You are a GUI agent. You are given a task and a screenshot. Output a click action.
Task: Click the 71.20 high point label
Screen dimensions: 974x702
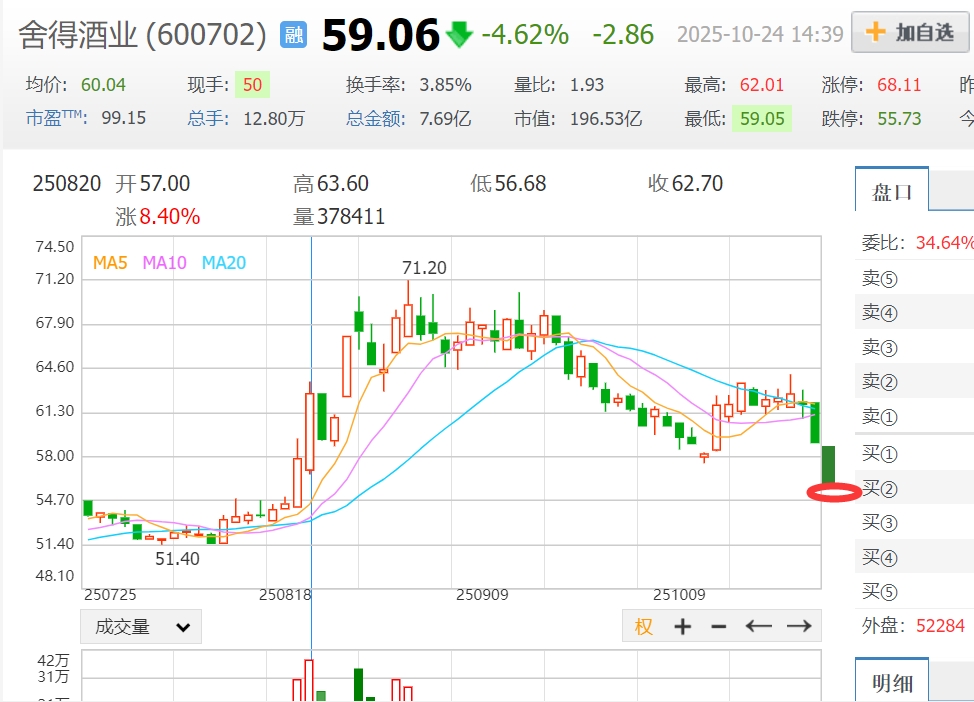click(424, 268)
